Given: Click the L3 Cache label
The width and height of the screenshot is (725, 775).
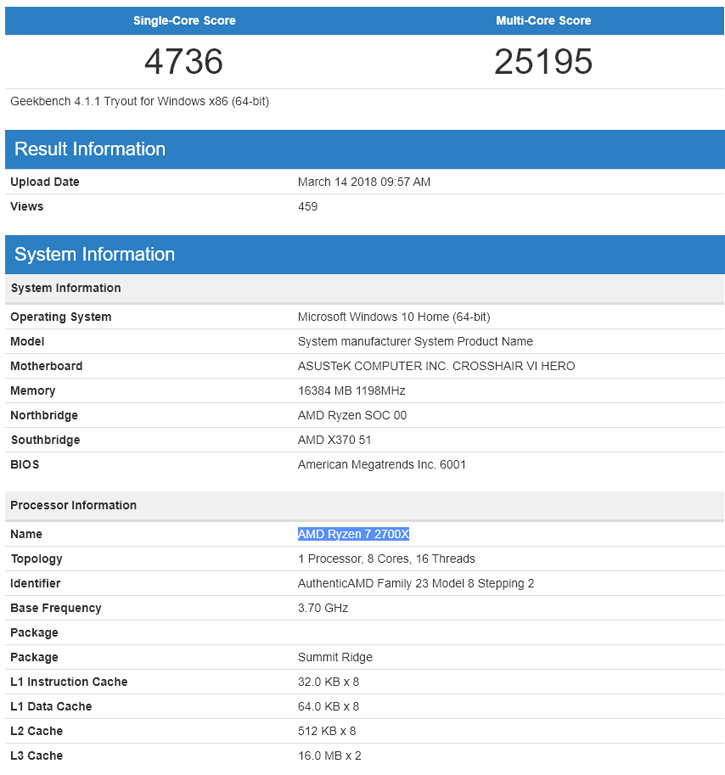Looking at the screenshot, I should (37, 756).
